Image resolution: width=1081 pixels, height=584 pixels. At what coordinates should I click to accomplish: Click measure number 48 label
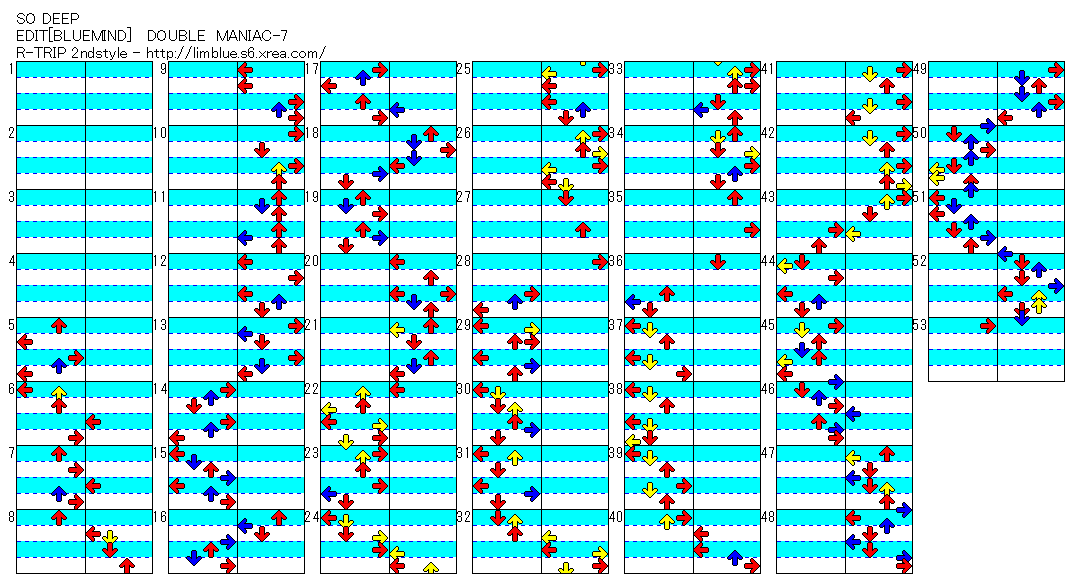coord(768,517)
